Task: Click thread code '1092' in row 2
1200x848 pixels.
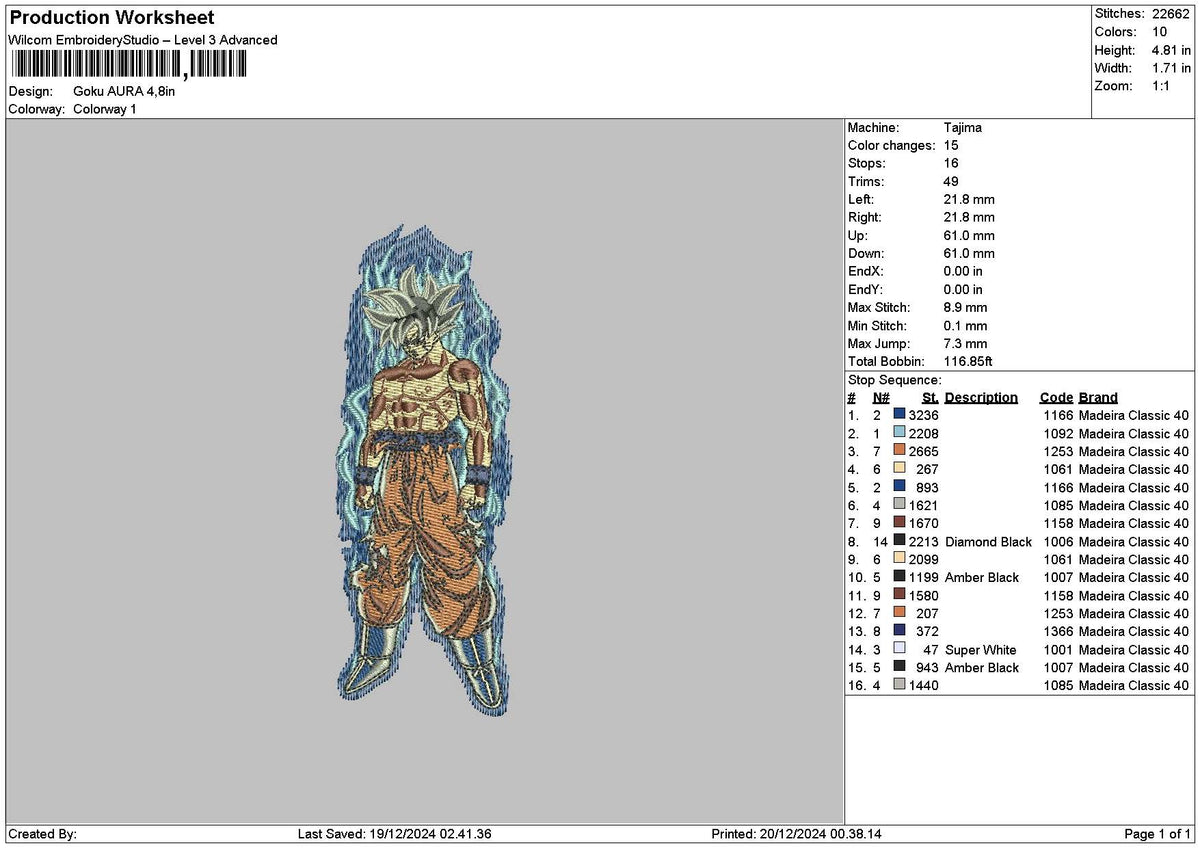Action: 1059,433
